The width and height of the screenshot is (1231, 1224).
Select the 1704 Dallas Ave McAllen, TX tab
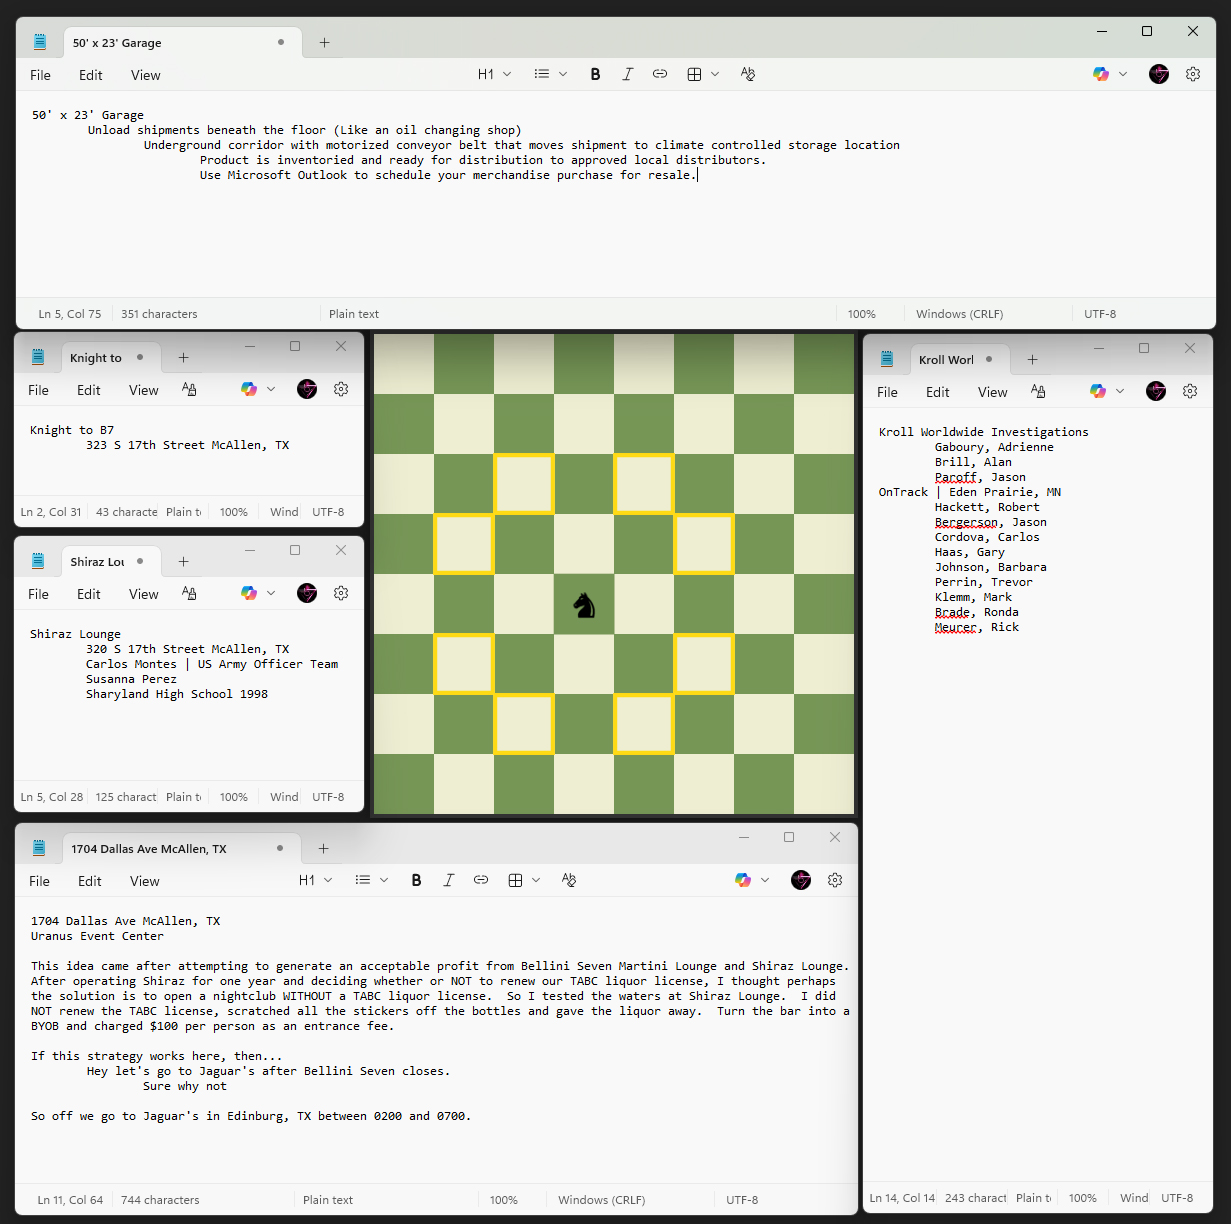click(149, 849)
